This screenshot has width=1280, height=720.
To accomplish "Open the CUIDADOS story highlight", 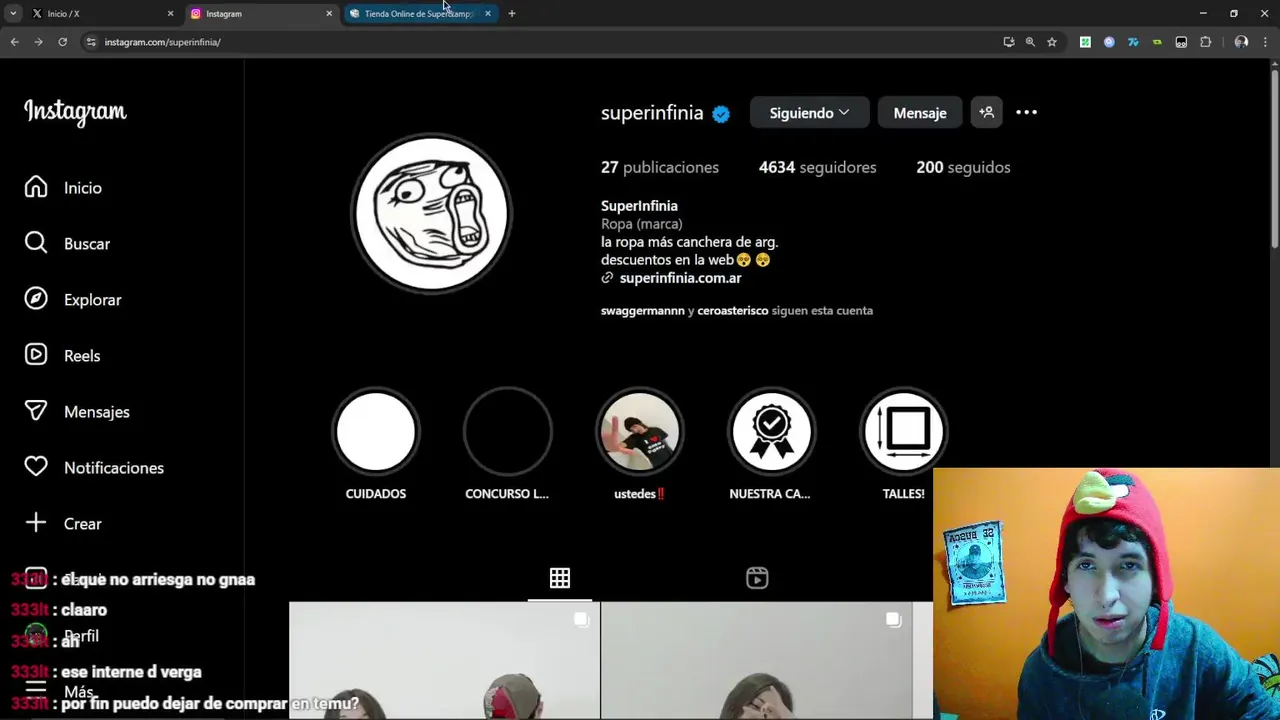I will 376,431.
